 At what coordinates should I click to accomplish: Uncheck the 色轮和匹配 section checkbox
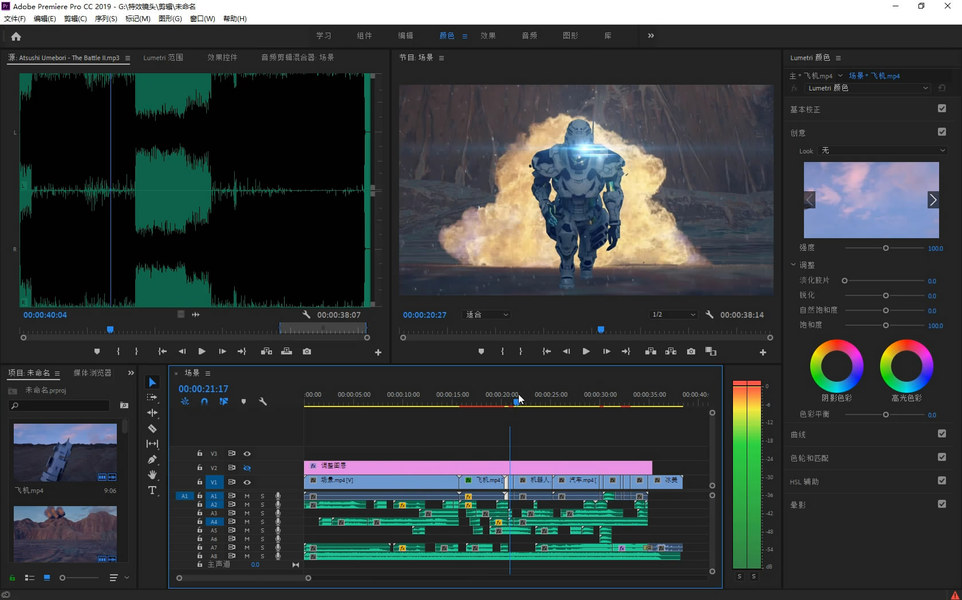pyautogui.click(x=942, y=457)
